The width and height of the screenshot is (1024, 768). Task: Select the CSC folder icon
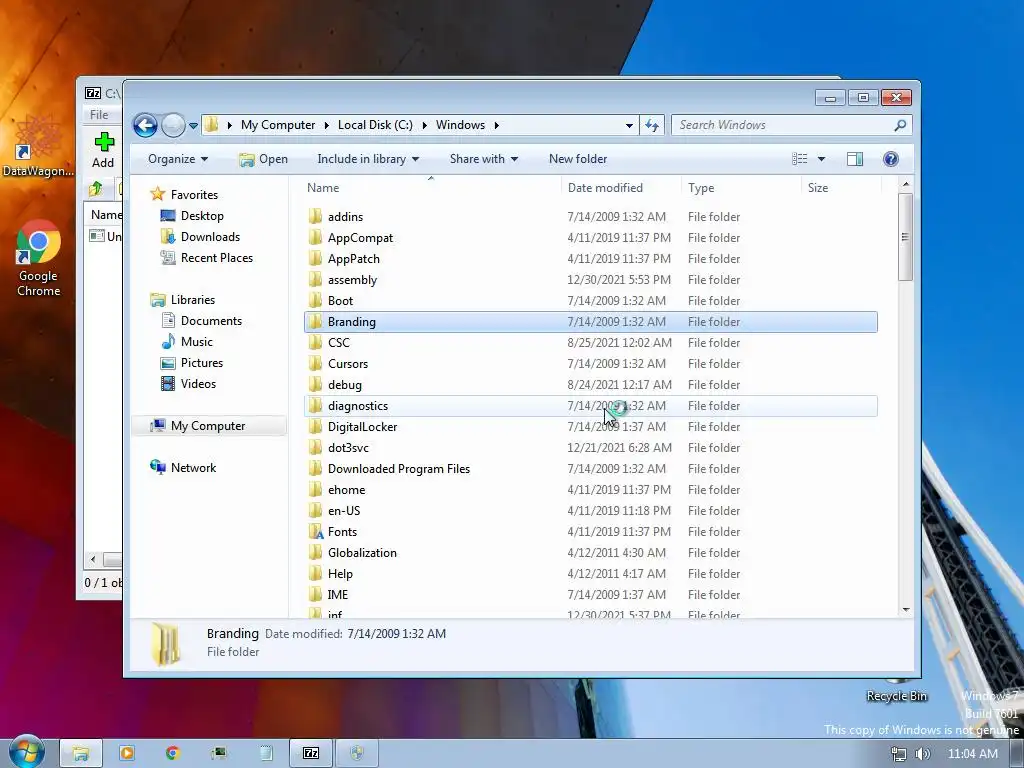(x=315, y=342)
